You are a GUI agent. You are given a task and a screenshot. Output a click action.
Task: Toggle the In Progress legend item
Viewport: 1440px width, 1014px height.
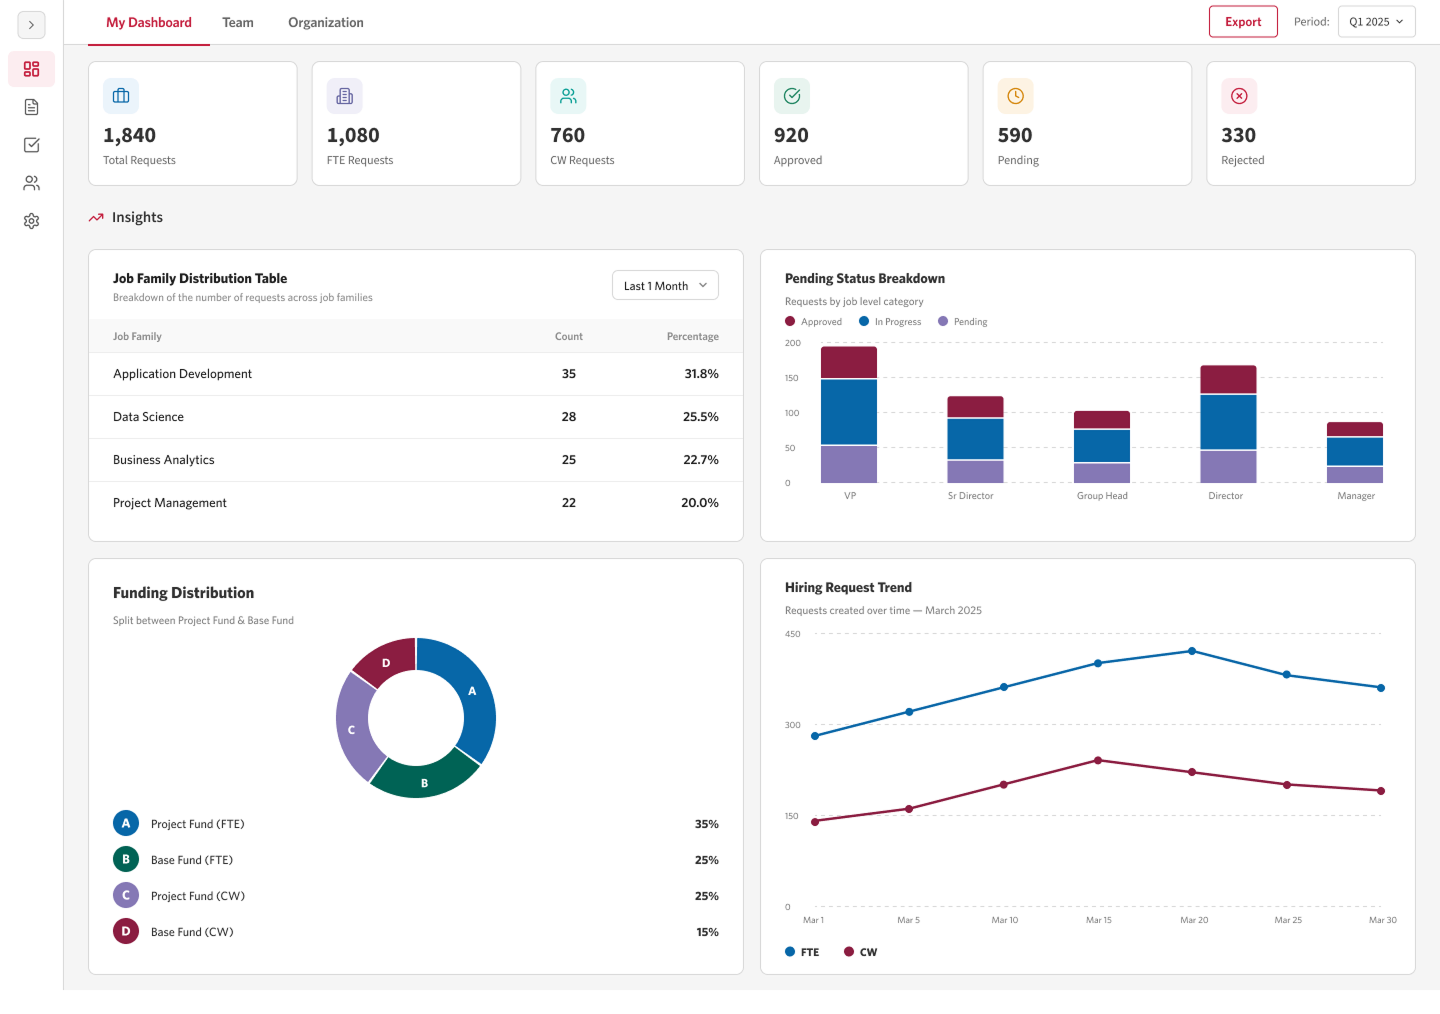pos(890,322)
